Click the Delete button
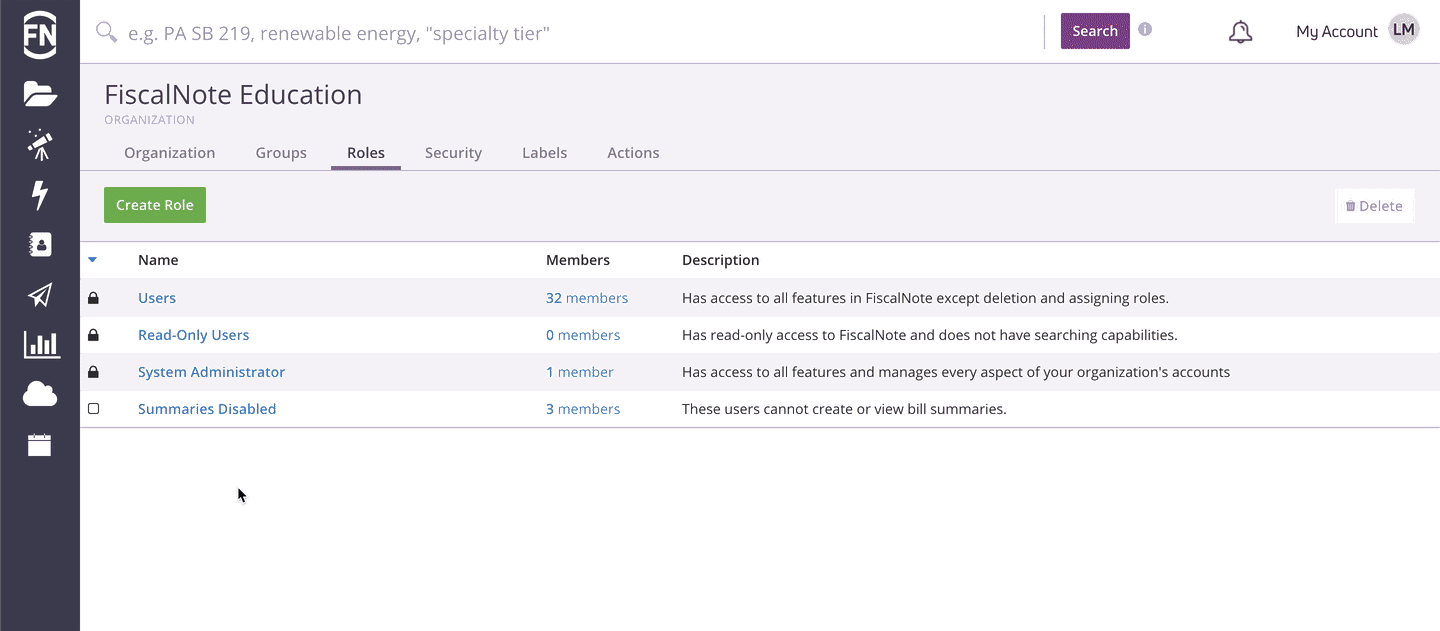This screenshot has width=1440, height=631. click(x=1374, y=206)
